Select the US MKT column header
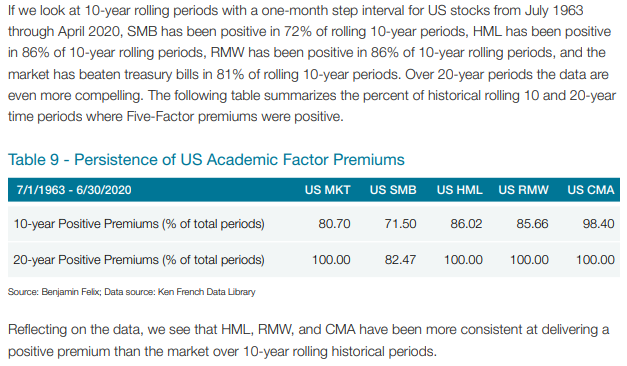The image size is (627, 366). coord(327,190)
